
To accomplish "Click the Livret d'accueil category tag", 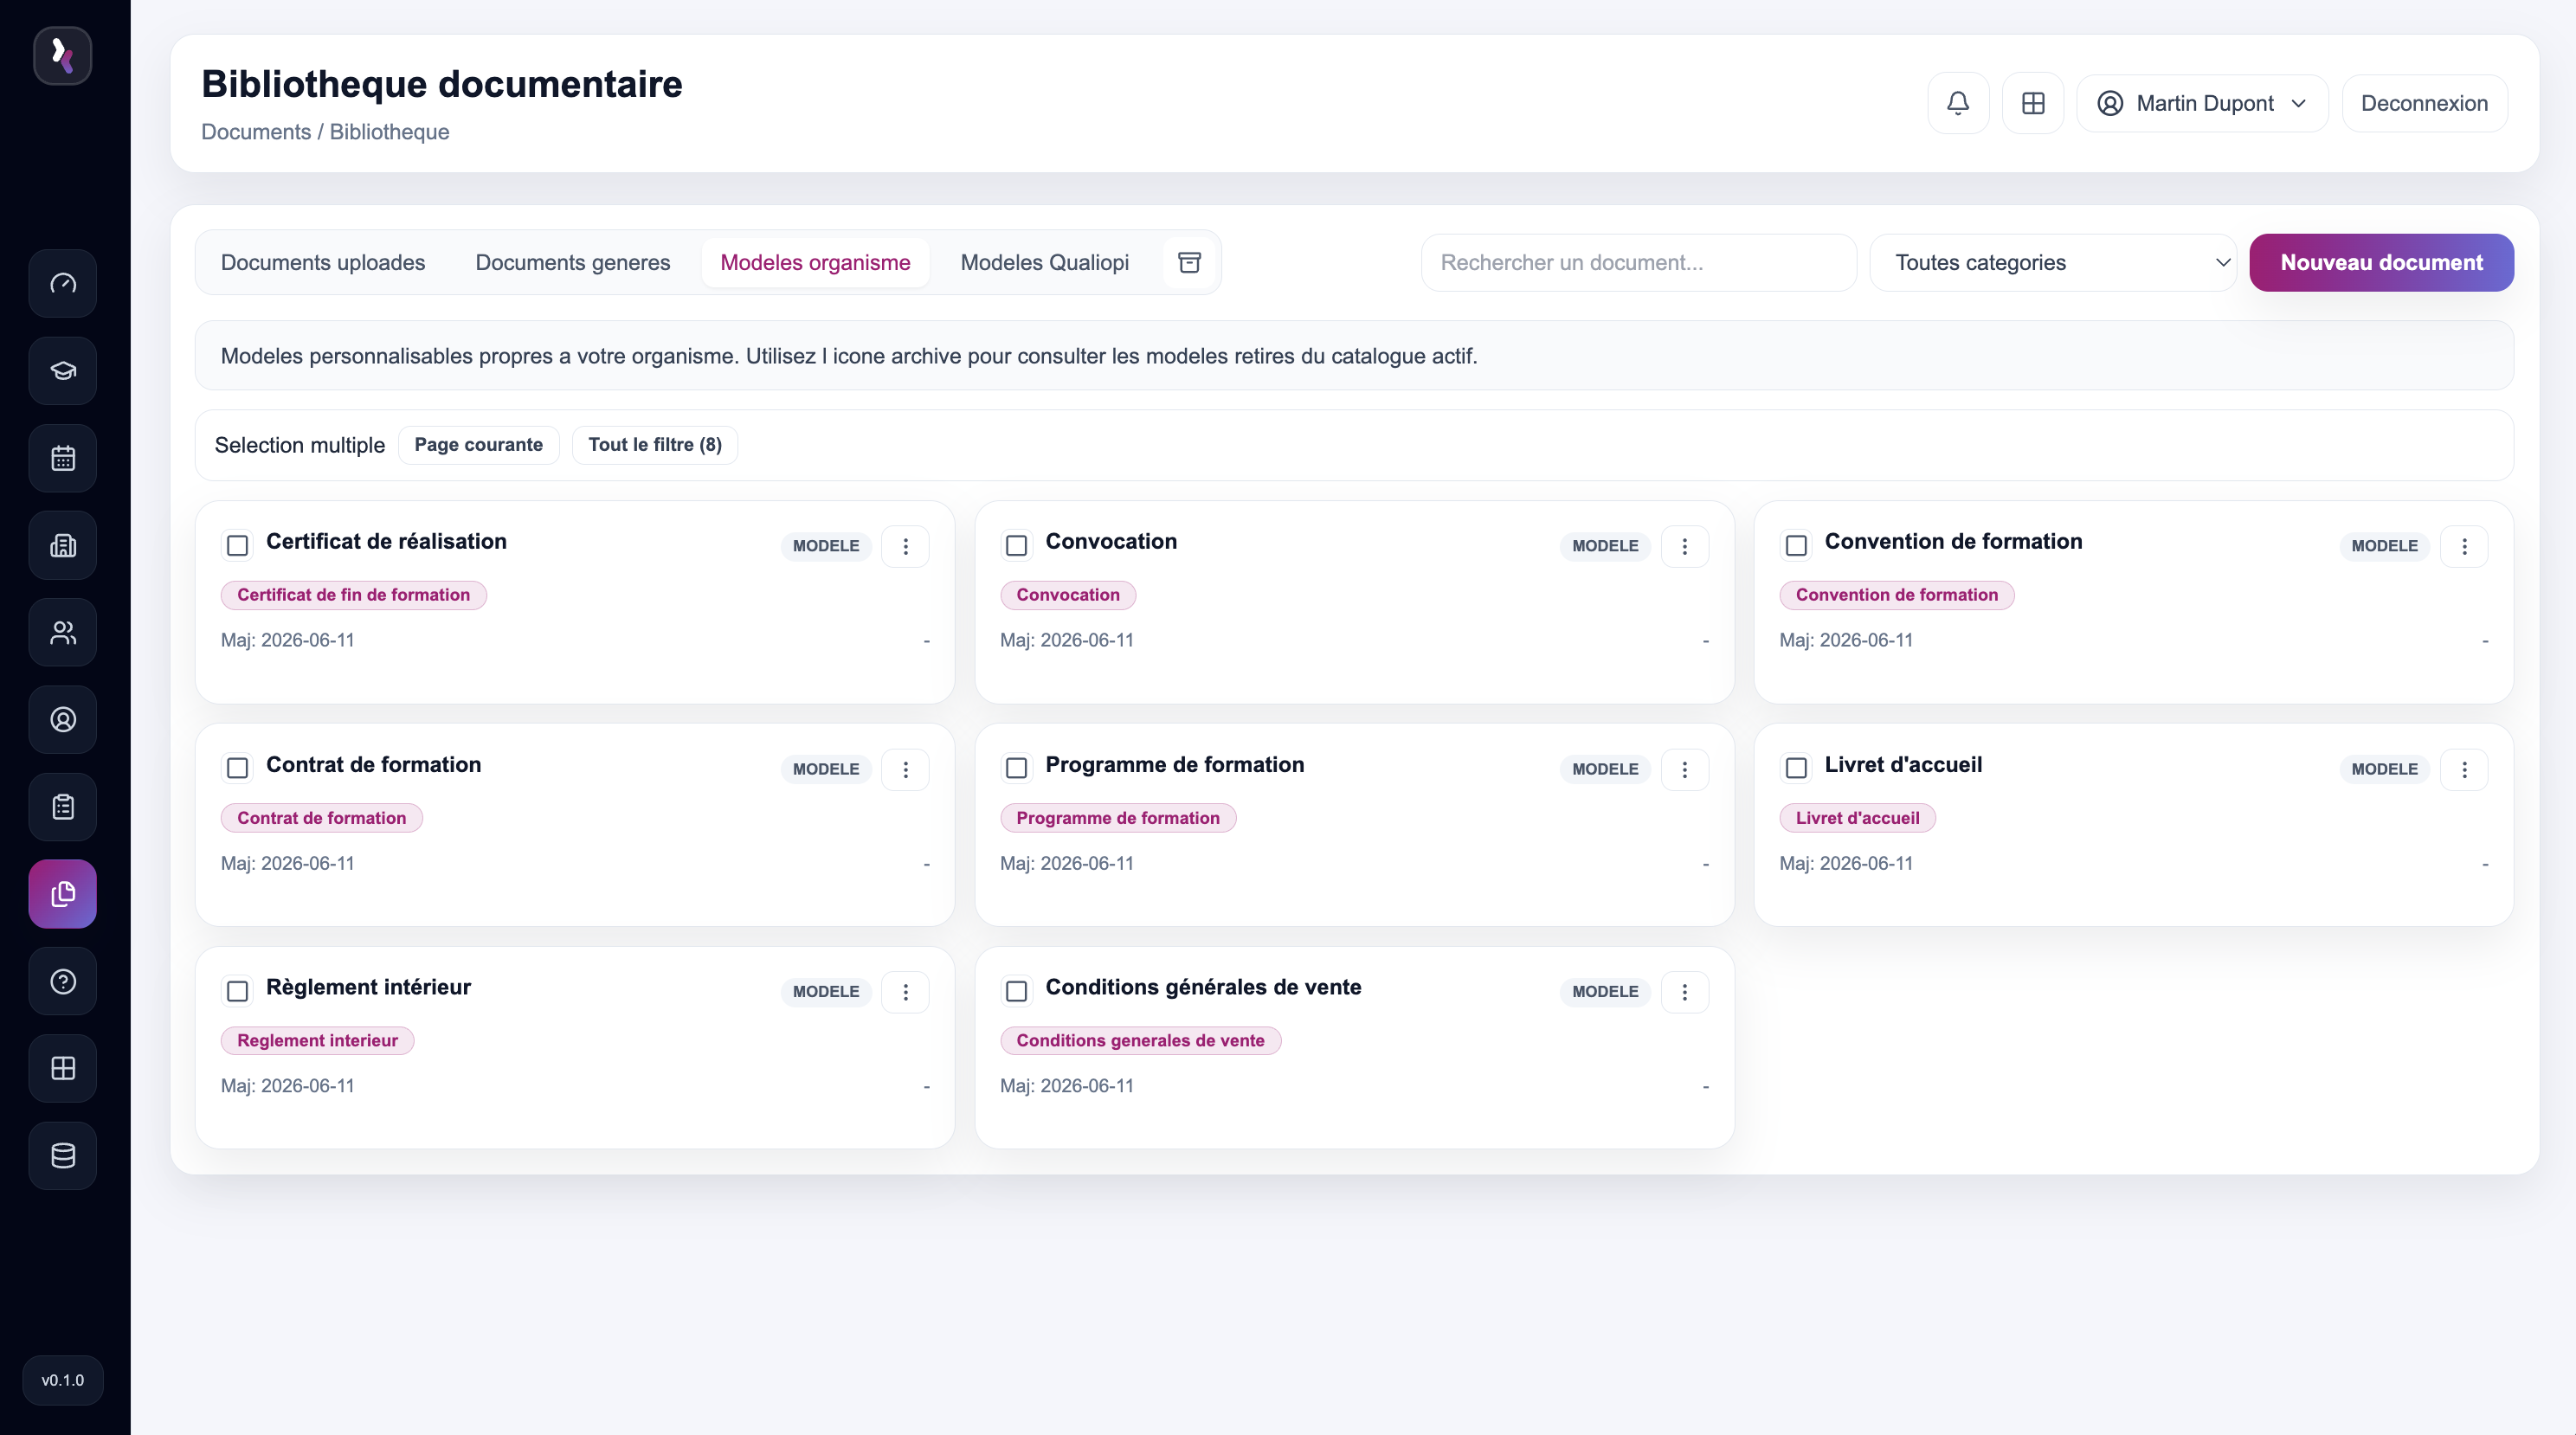I will 1857,818.
